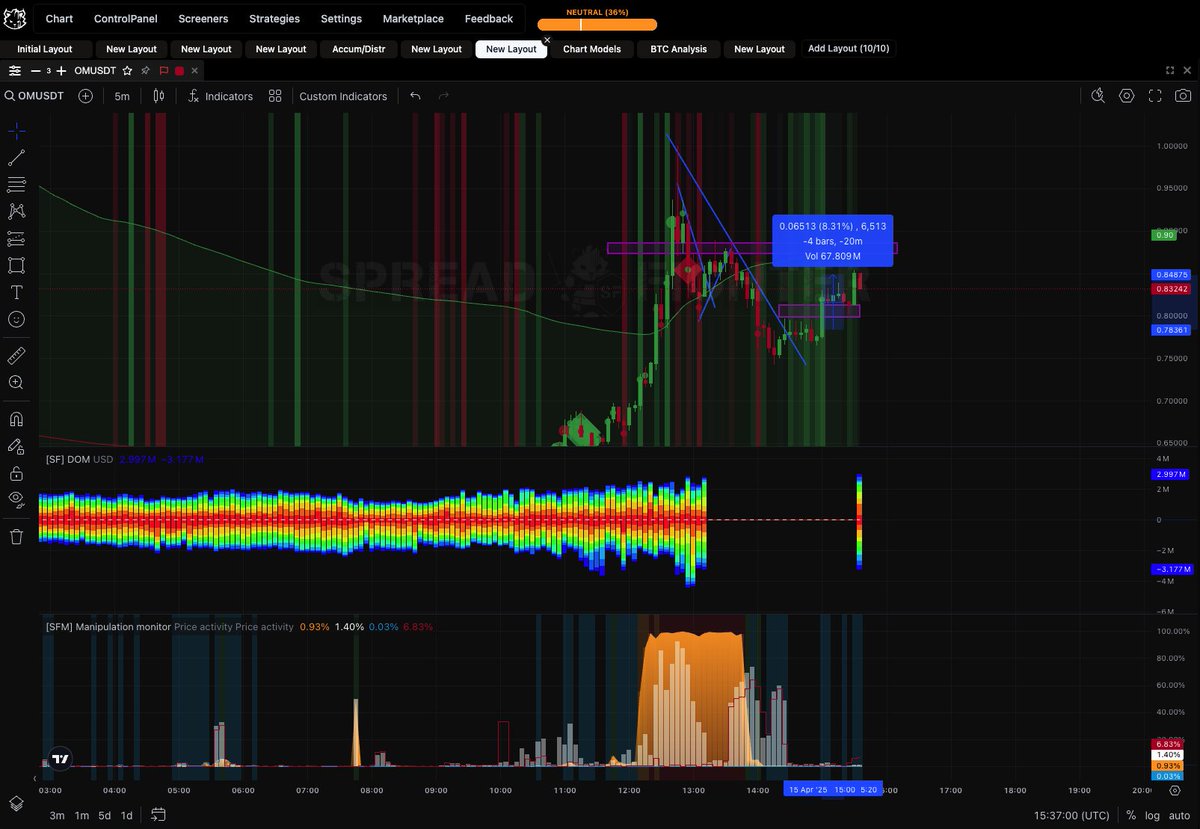Viewport: 1200px width, 829px height.
Task: Redo the last chart action
Action: click(443, 96)
